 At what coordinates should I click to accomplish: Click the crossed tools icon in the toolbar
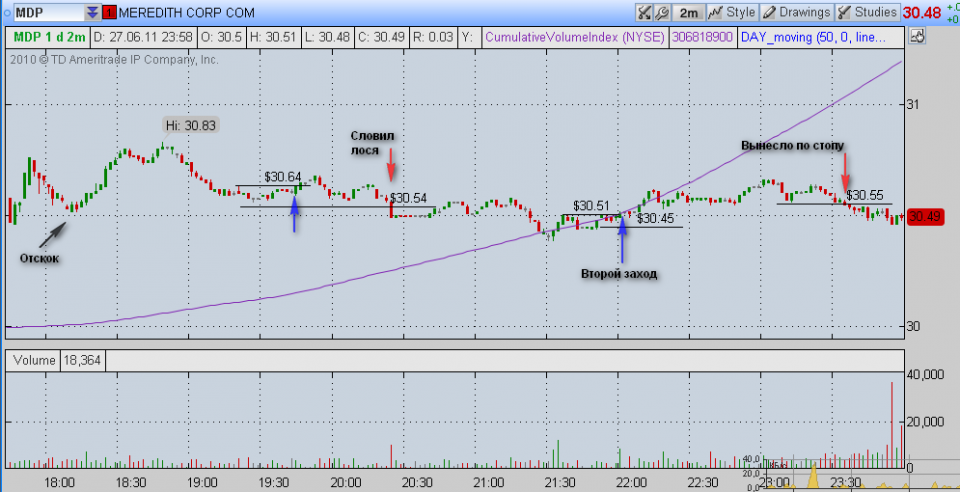645,13
